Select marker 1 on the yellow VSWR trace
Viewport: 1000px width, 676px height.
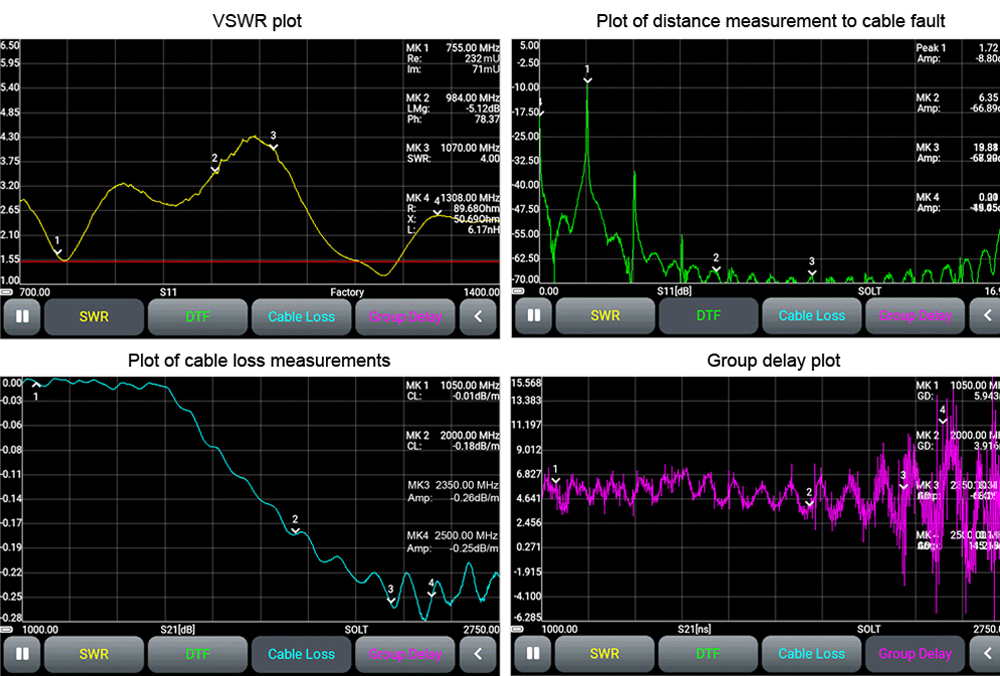pyautogui.click(x=58, y=250)
